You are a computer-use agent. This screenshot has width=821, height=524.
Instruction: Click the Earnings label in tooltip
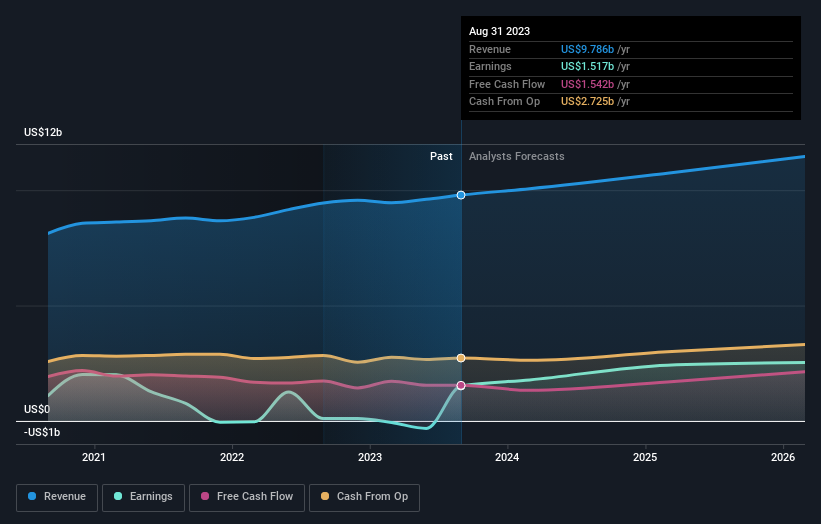[490, 66]
